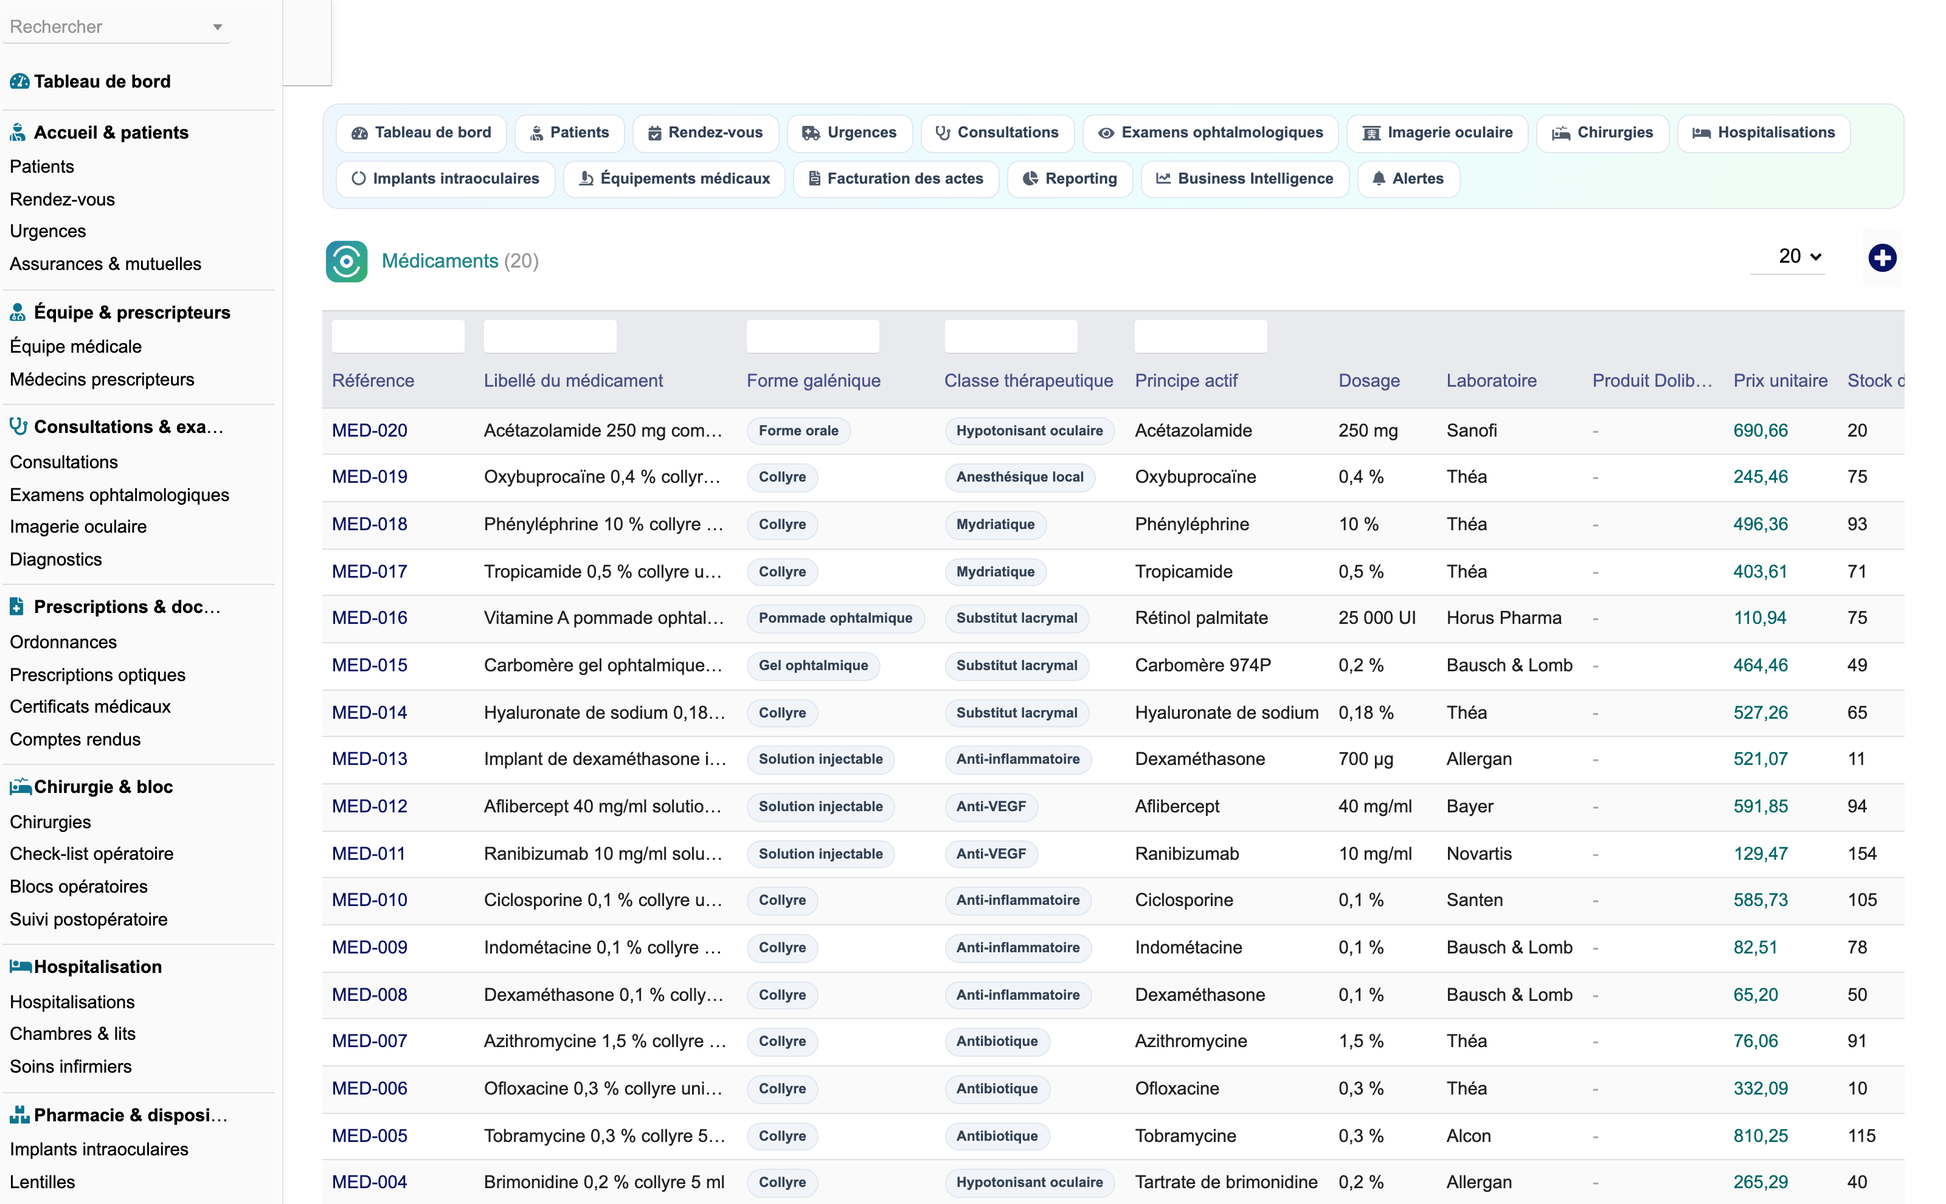Click the Référence filter field

pyautogui.click(x=398, y=336)
